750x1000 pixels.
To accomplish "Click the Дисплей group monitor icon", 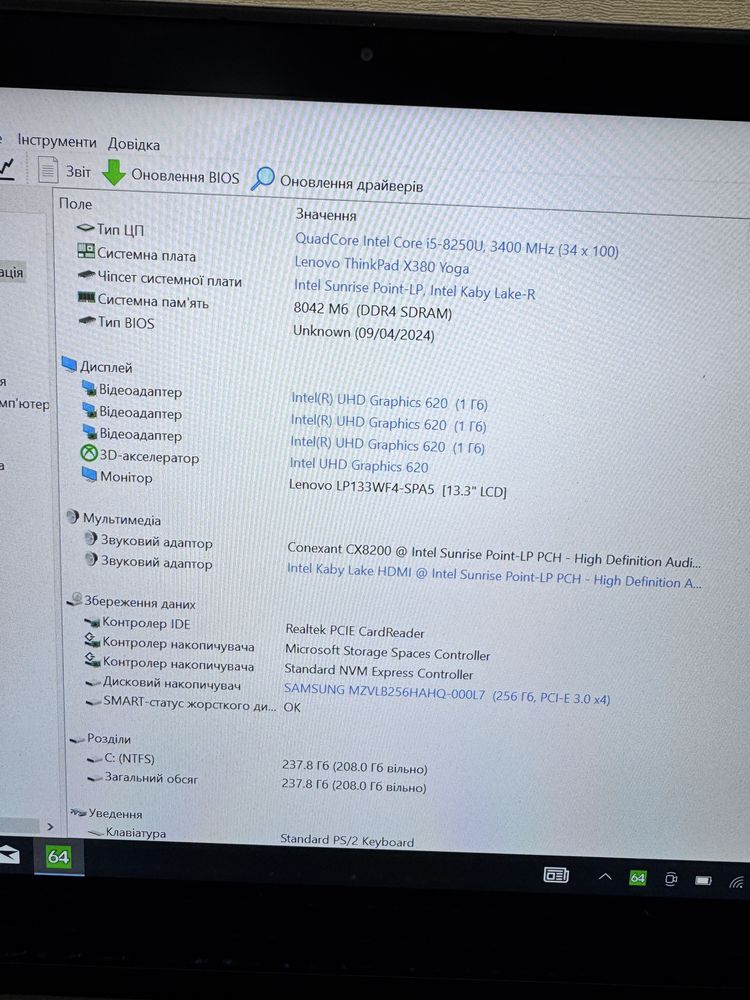I will [x=69, y=364].
